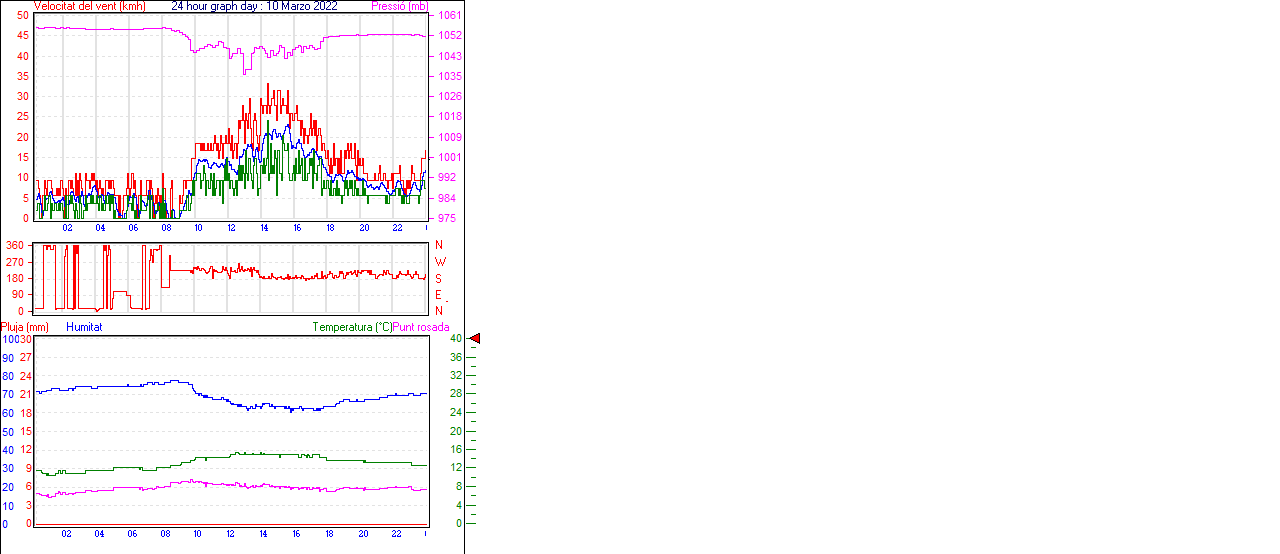Click the 360 wind direction axis value

coord(15,245)
